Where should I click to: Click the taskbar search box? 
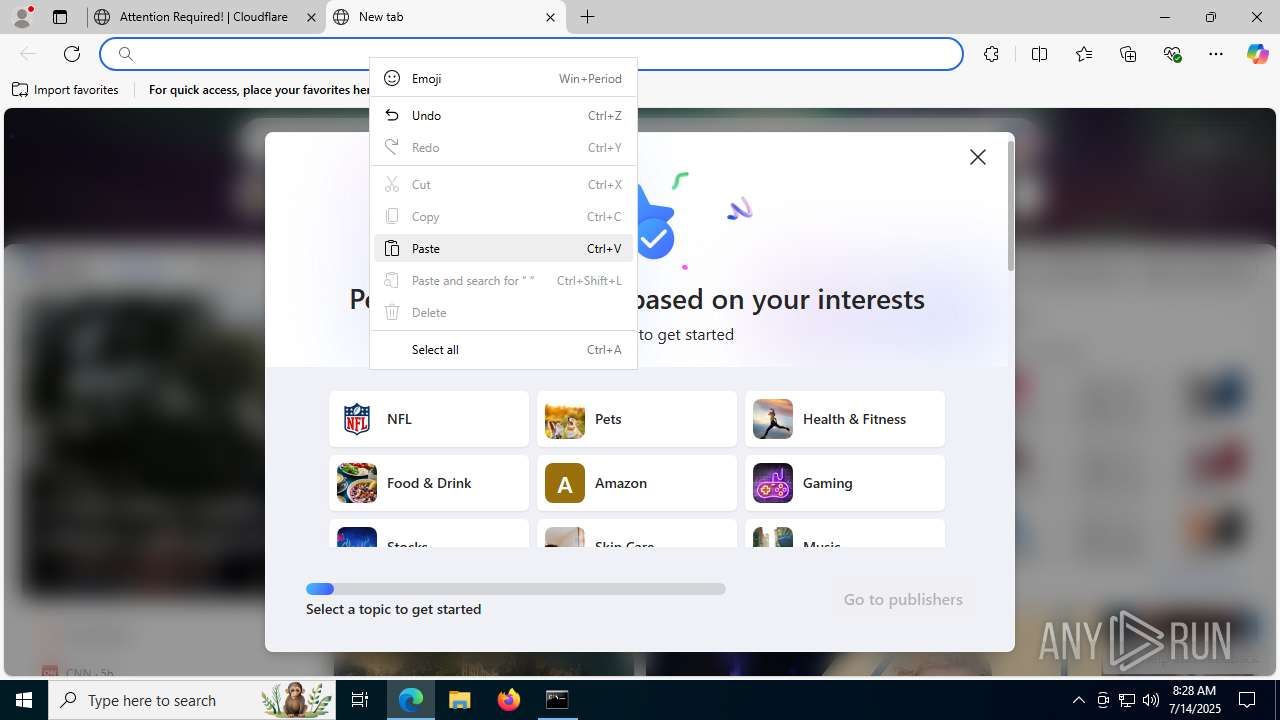[193, 700]
